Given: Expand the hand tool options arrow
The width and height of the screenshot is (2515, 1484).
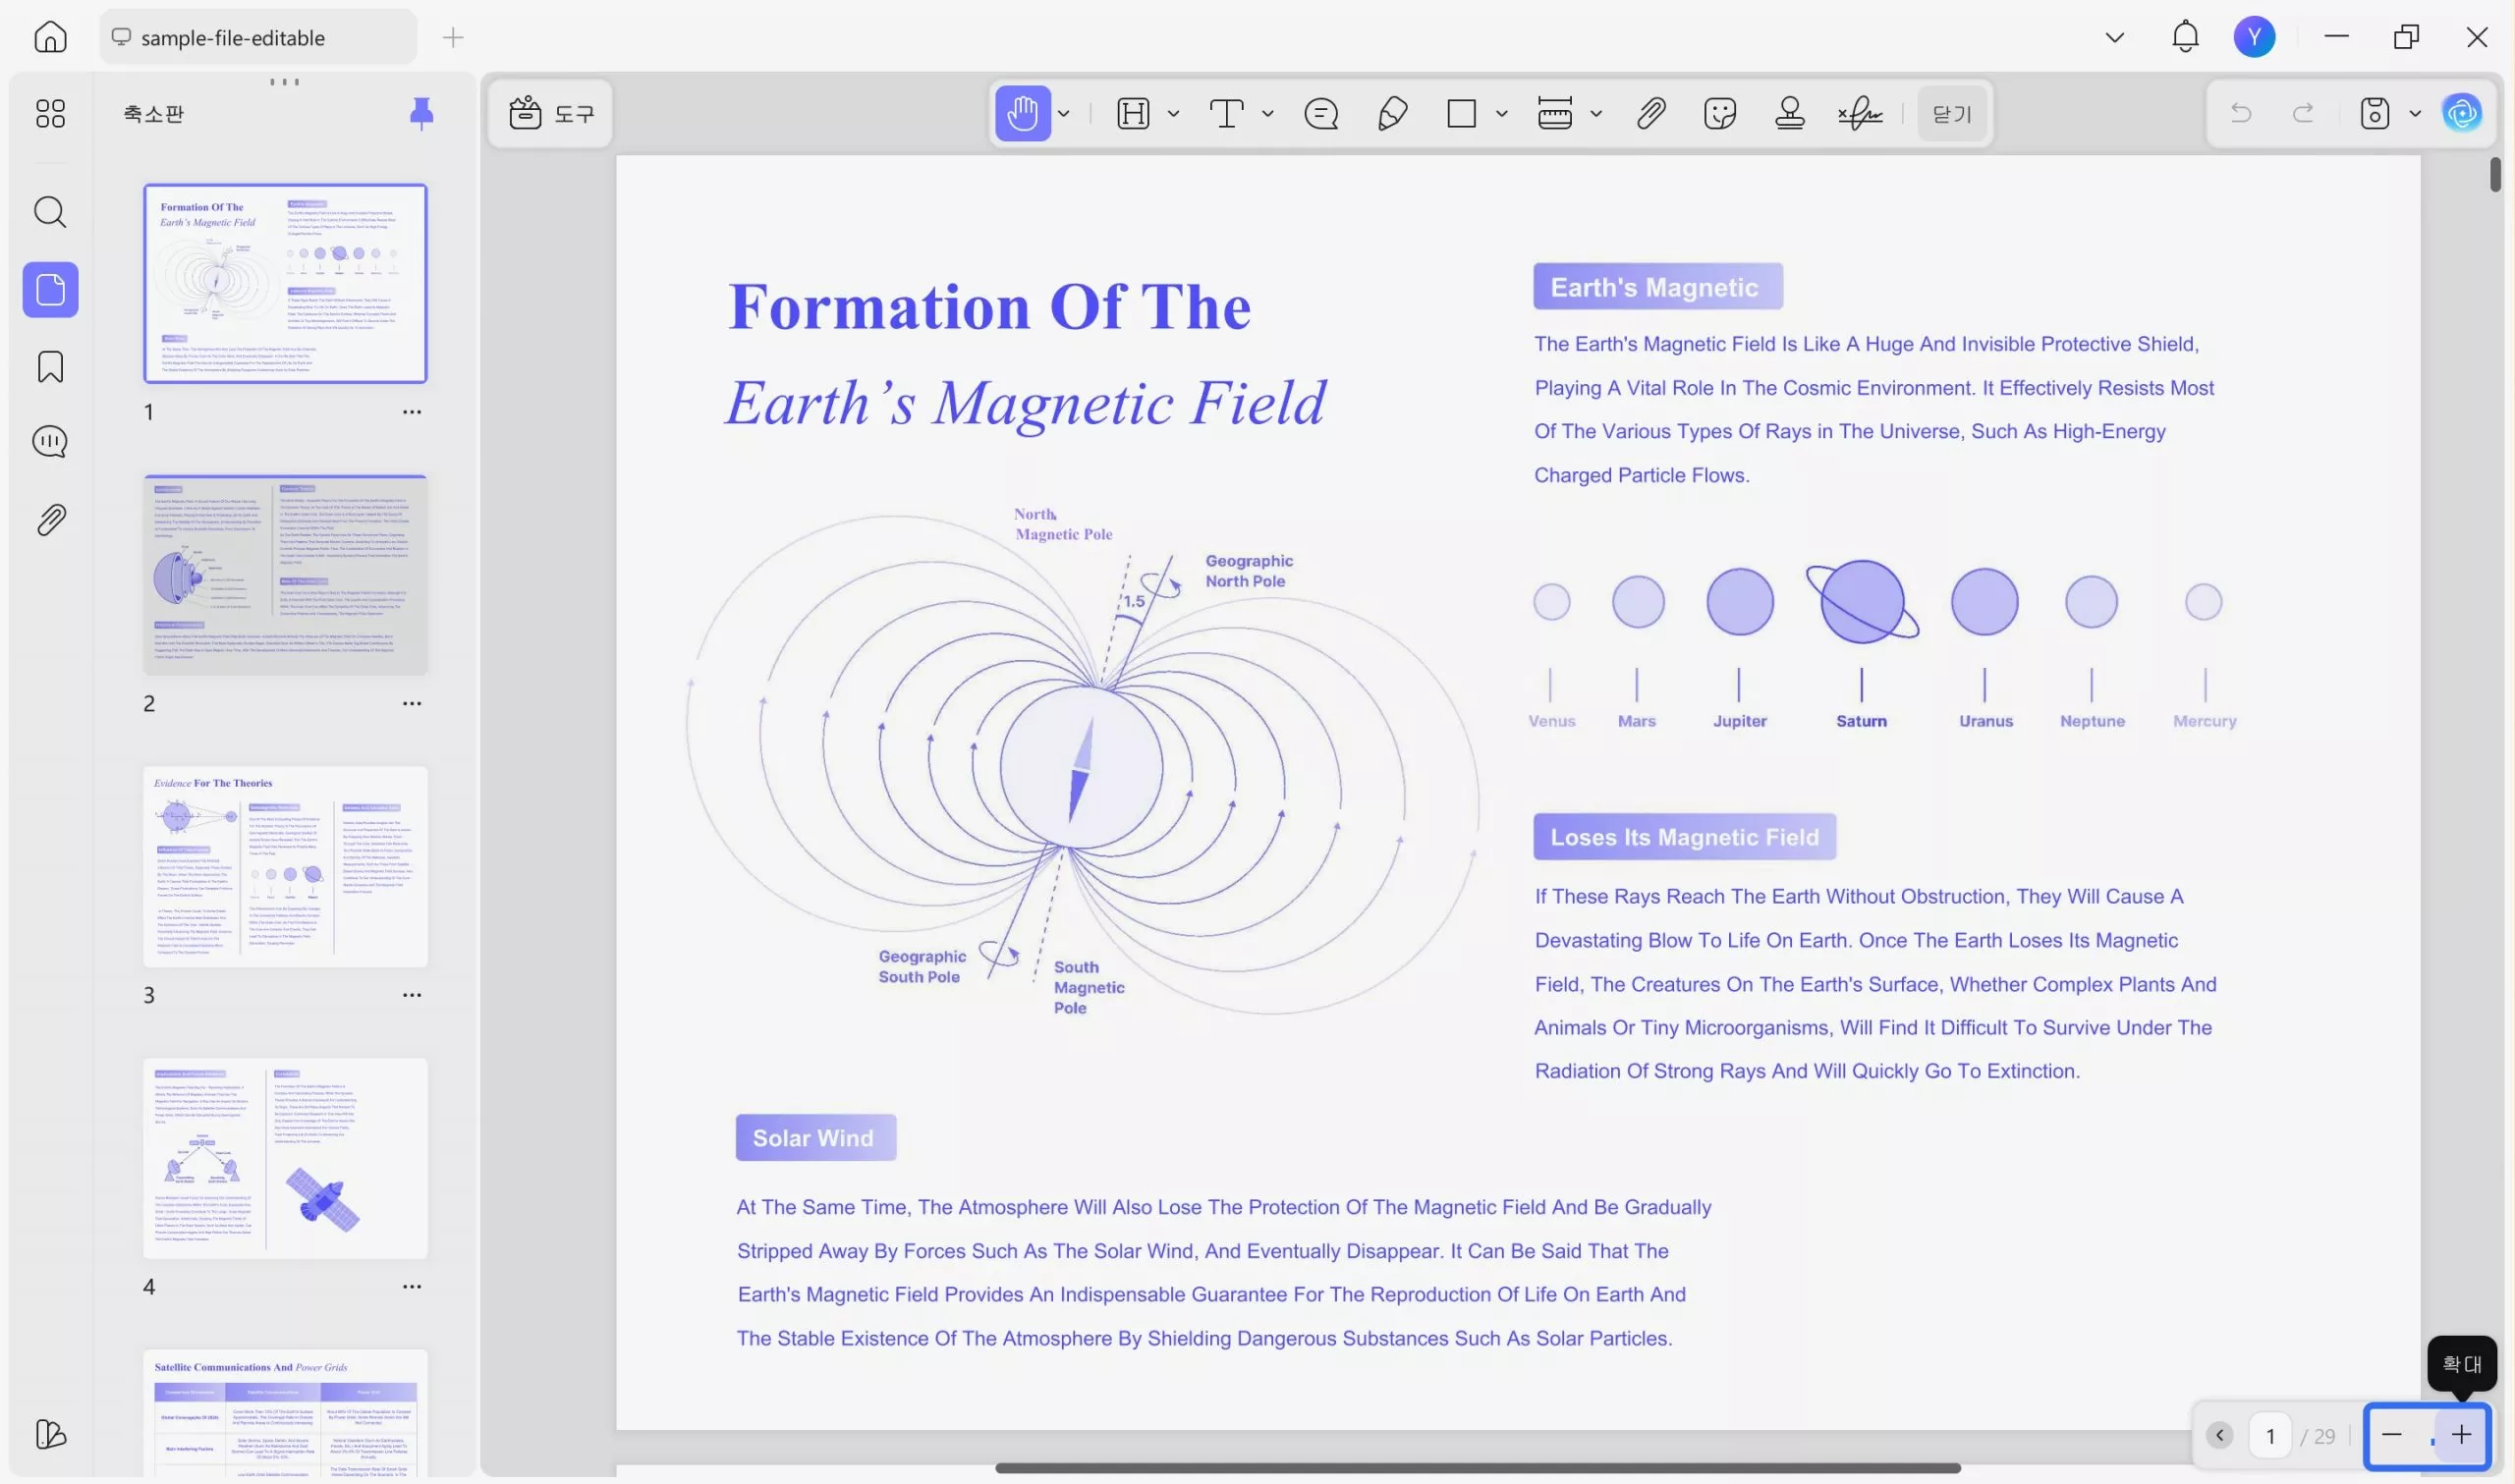Looking at the screenshot, I should [1064, 114].
